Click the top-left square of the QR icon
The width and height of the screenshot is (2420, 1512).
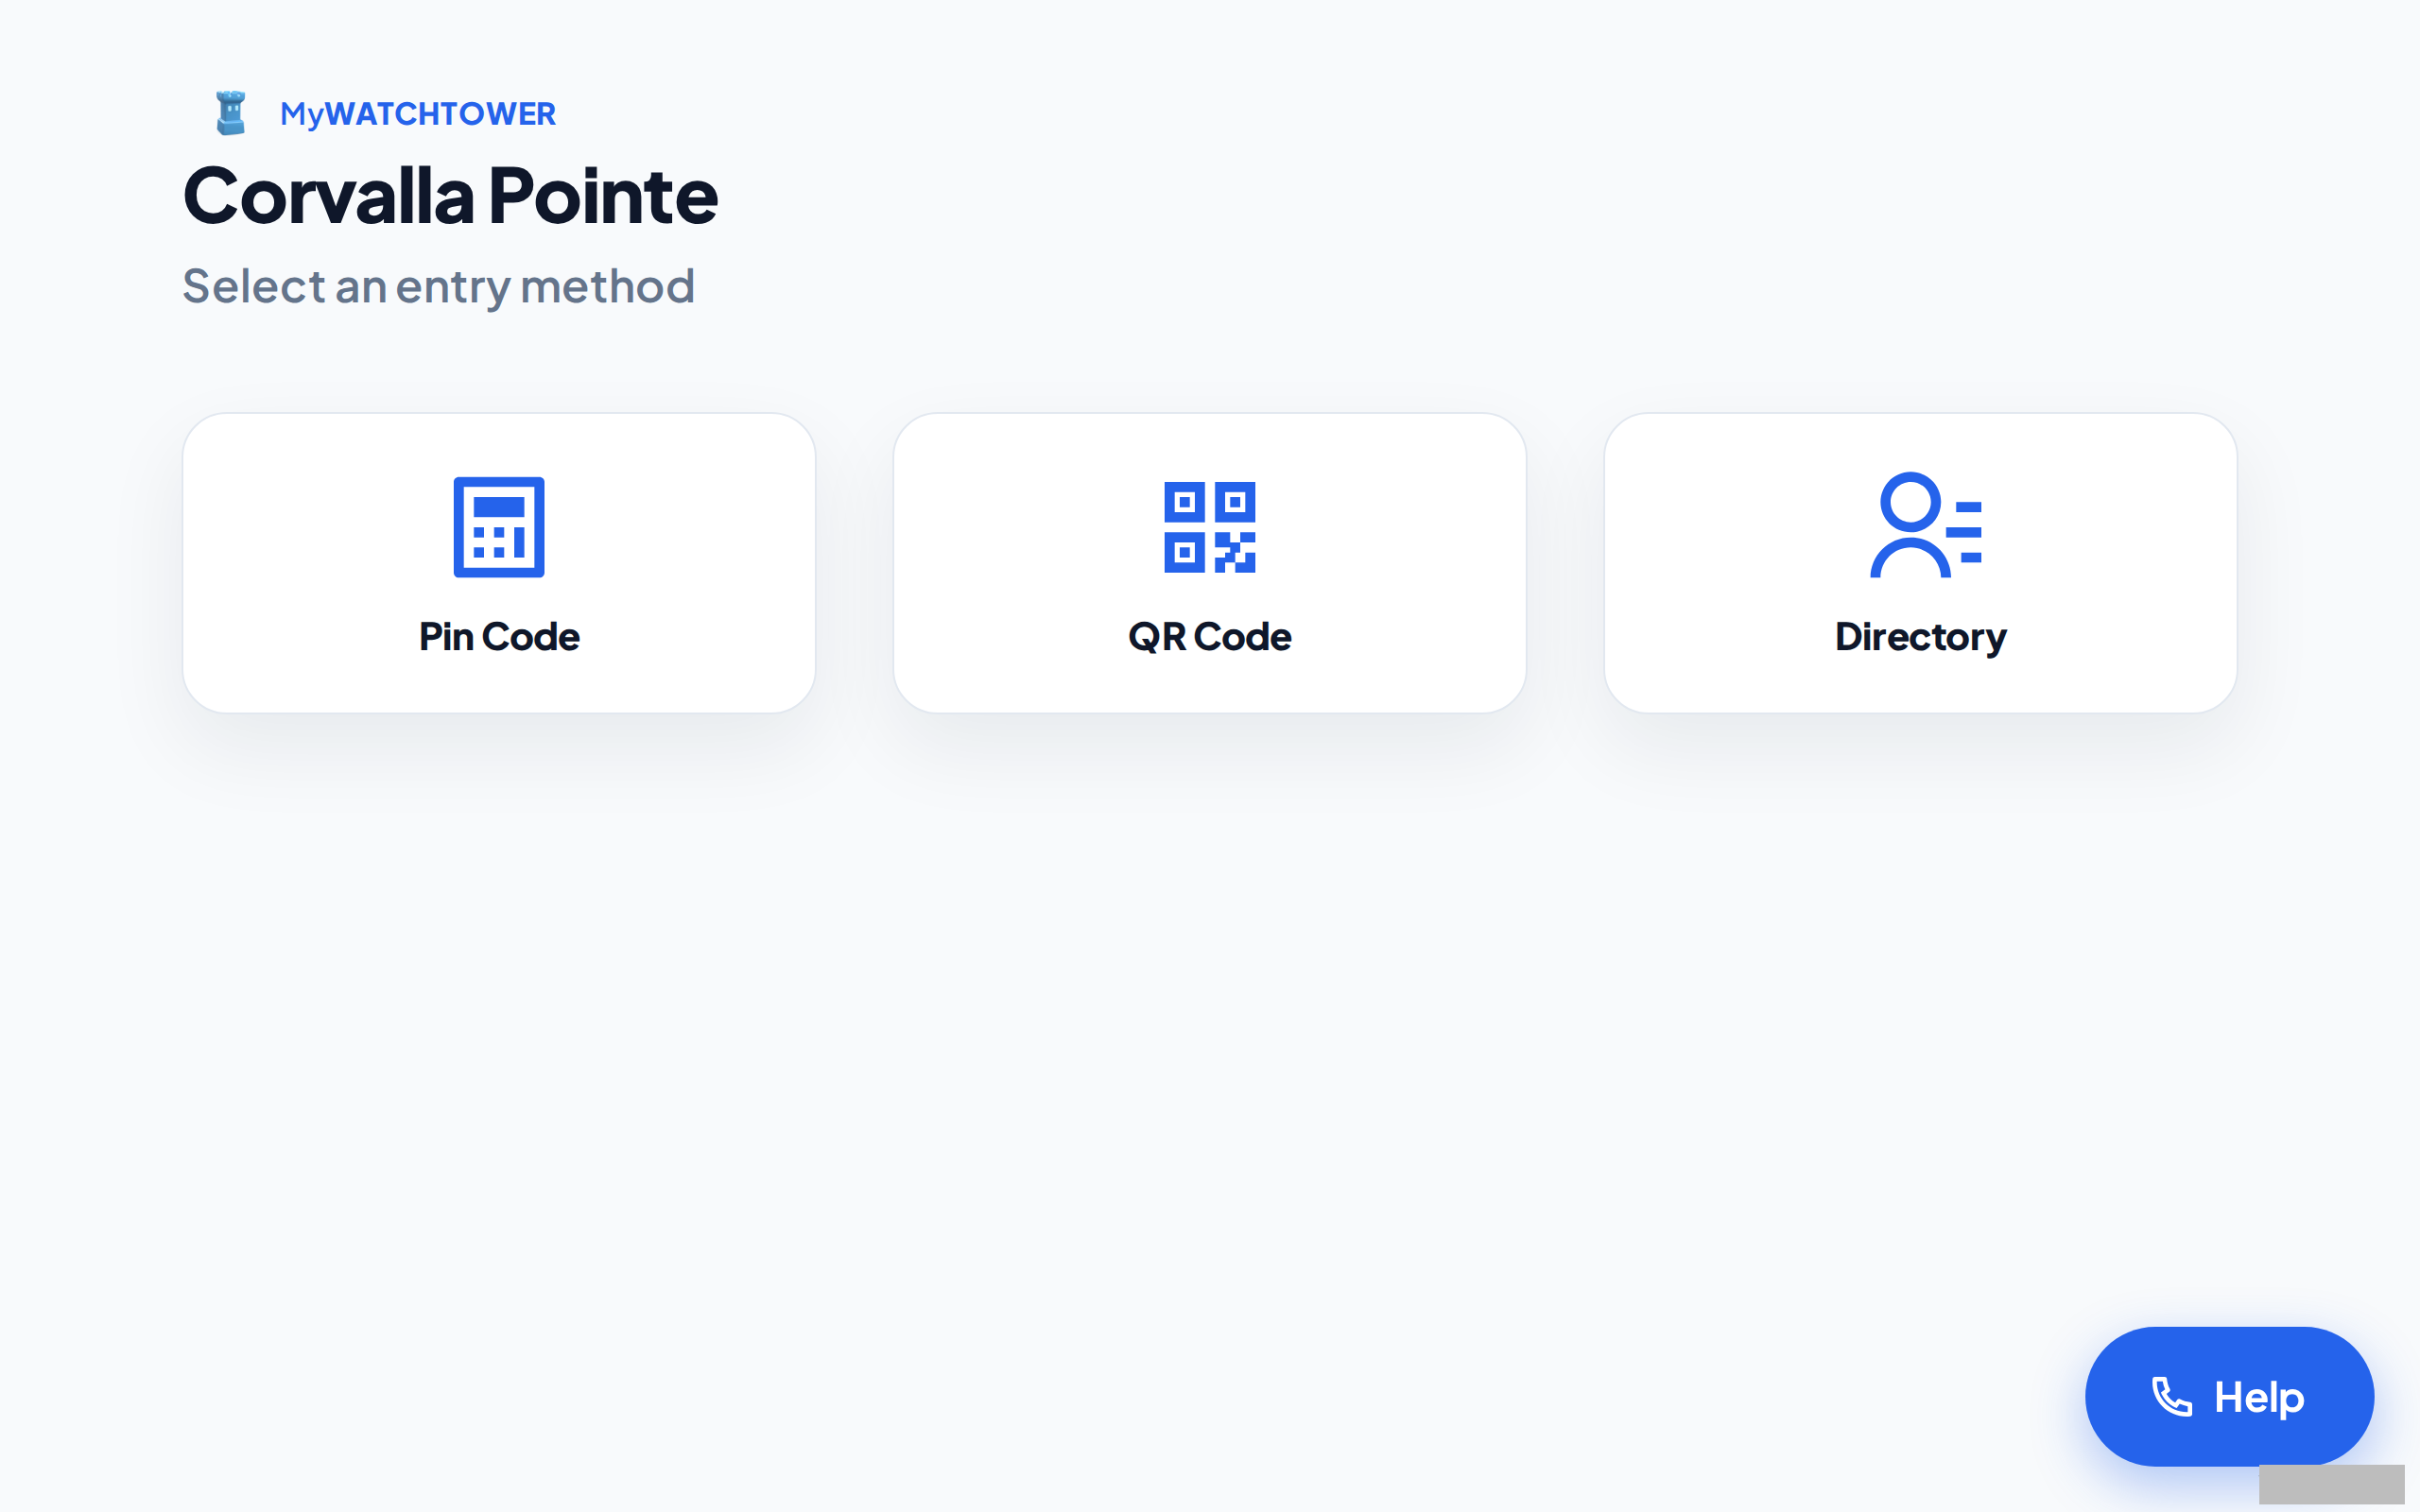[1184, 502]
